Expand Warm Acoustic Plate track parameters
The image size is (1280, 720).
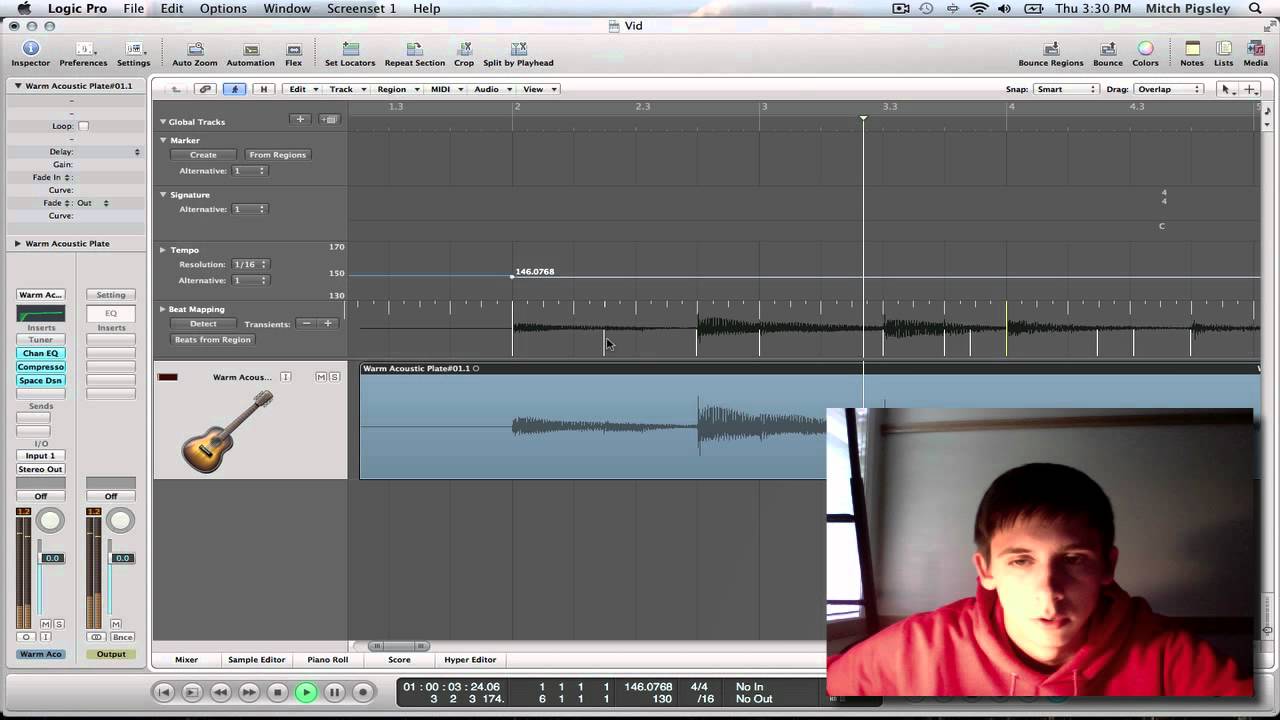(18, 243)
